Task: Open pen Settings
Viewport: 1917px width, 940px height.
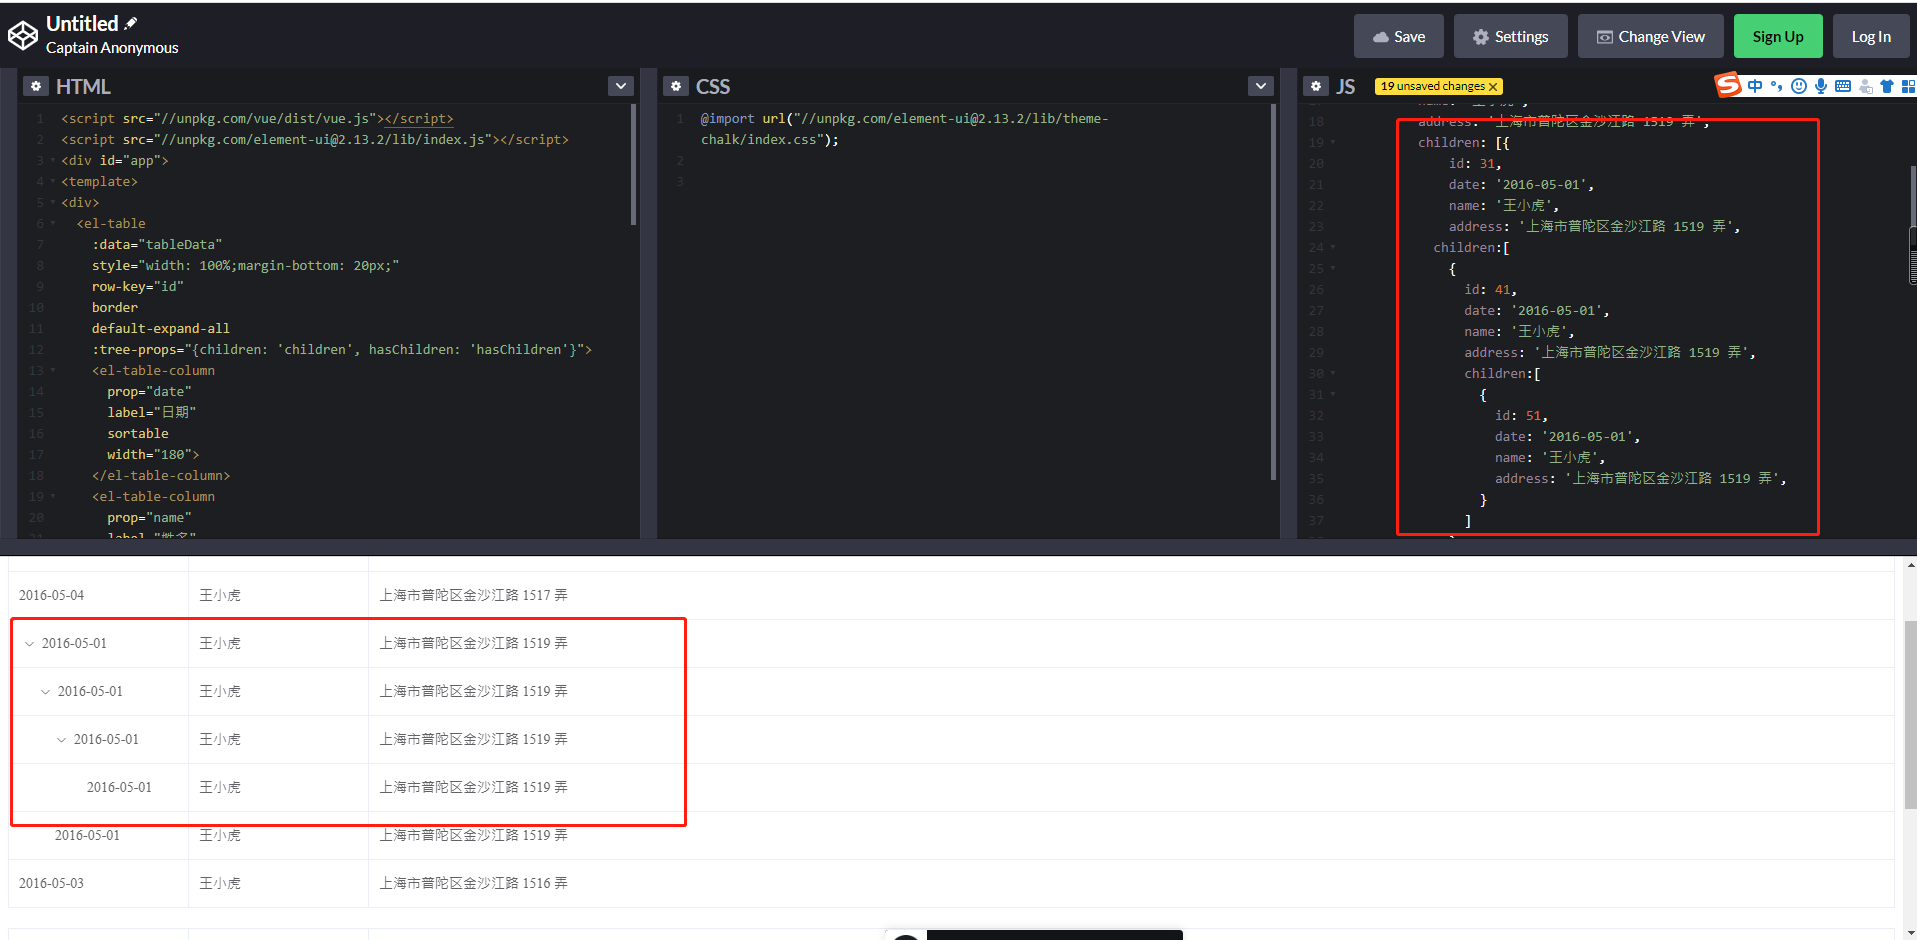Action: tap(1510, 36)
